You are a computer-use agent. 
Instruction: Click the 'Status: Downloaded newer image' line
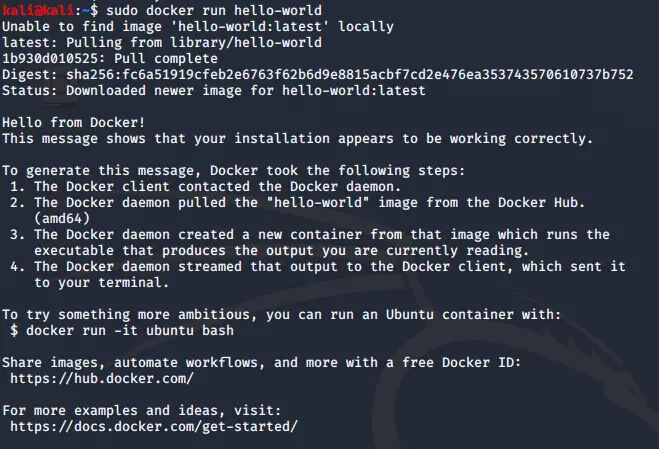[x=214, y=90]
